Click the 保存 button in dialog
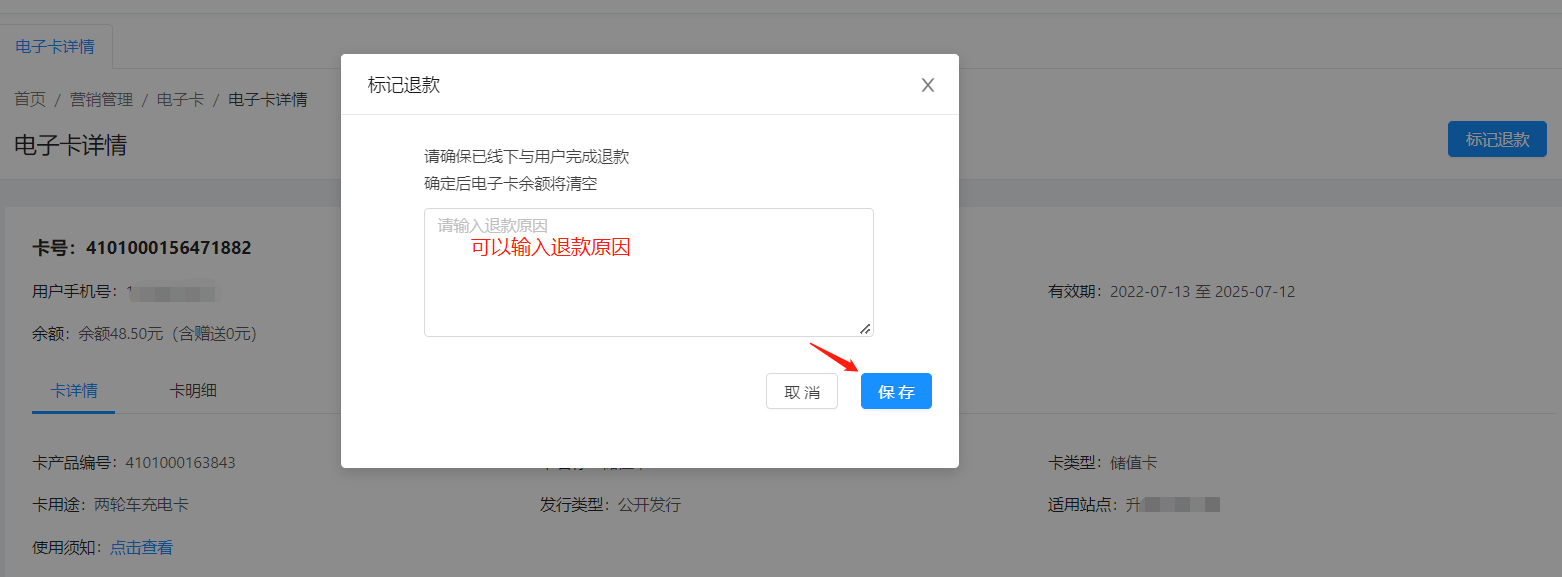The height and width of the screenshot is (577, 1562). point(896,391)
